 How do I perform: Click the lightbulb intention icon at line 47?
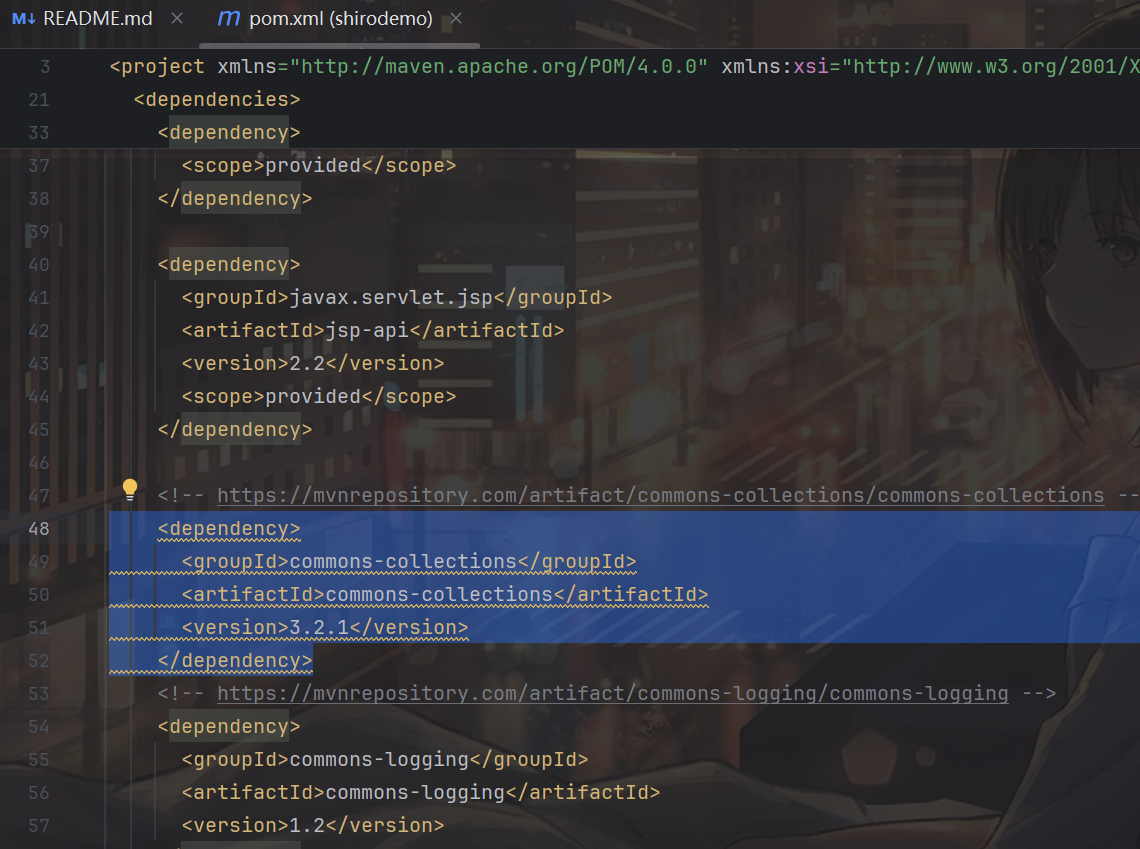pyautogui.click(x=129, y=489)
